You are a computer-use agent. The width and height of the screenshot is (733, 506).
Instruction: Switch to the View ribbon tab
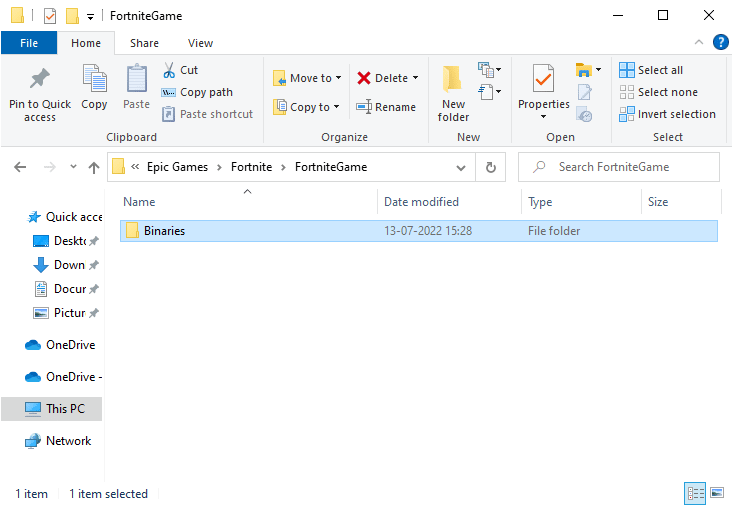tap(201, 43)
